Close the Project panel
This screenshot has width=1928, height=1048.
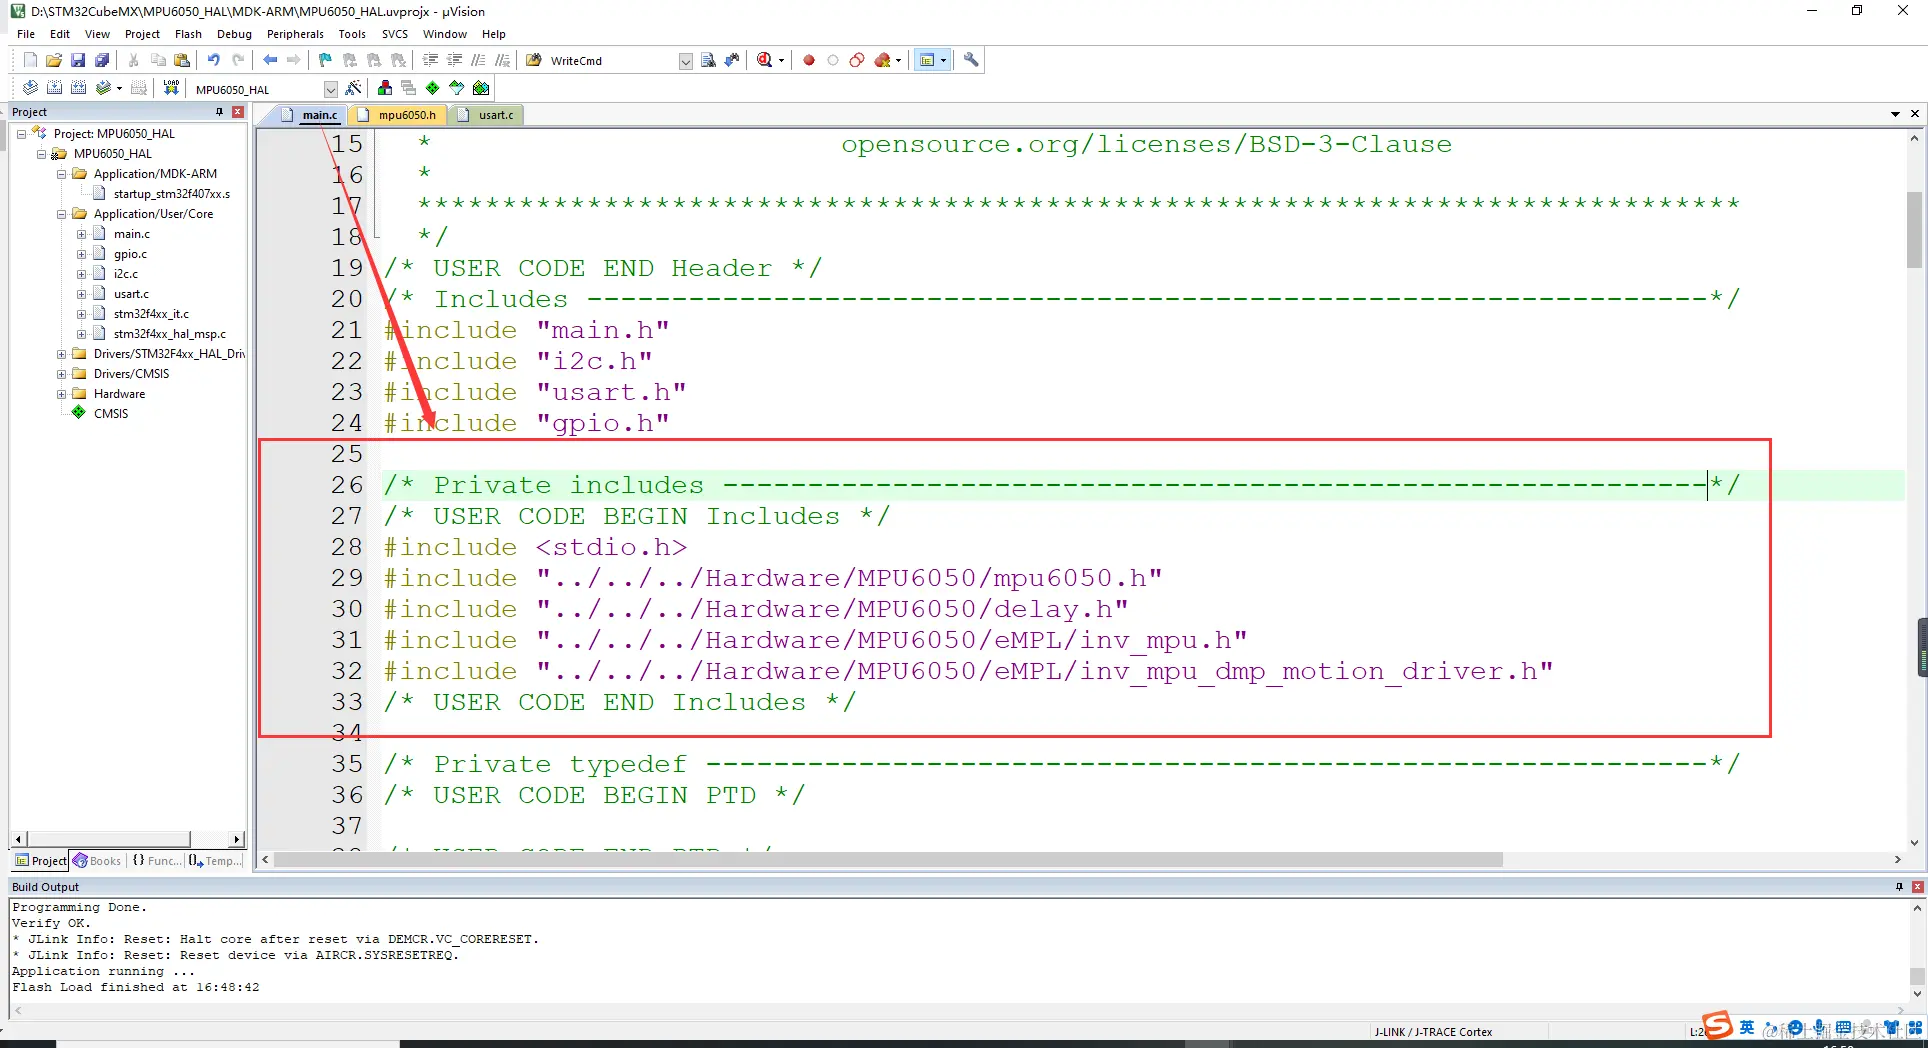[x=238, y=112]
